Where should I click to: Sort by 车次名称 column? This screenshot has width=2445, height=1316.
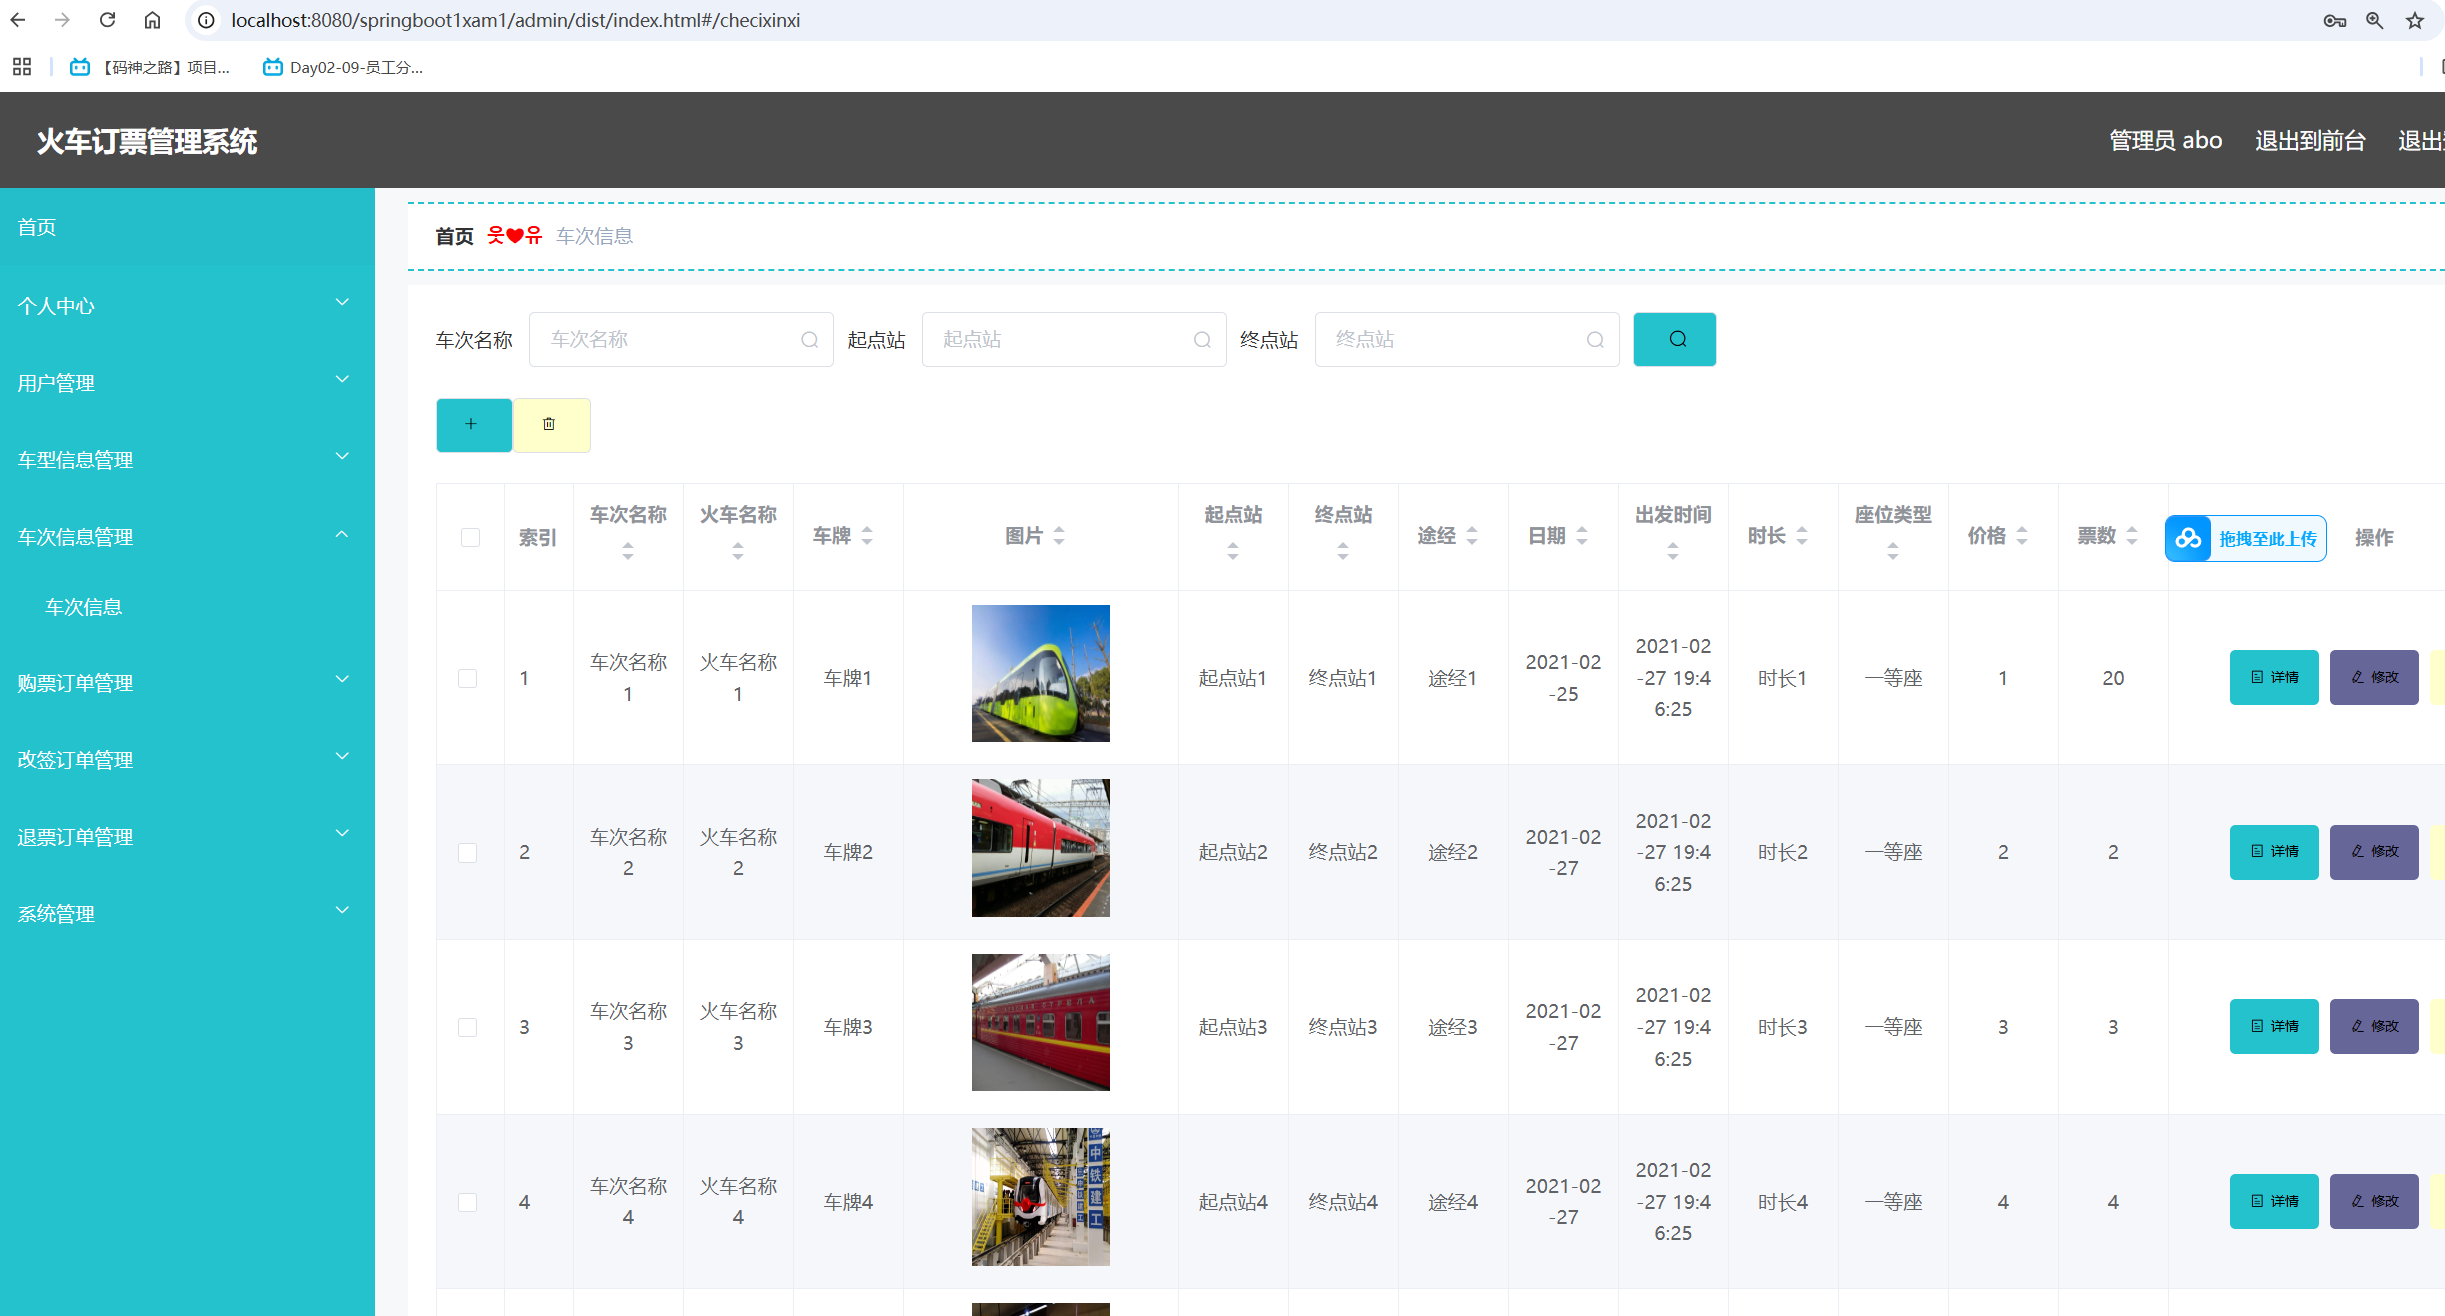628,550
